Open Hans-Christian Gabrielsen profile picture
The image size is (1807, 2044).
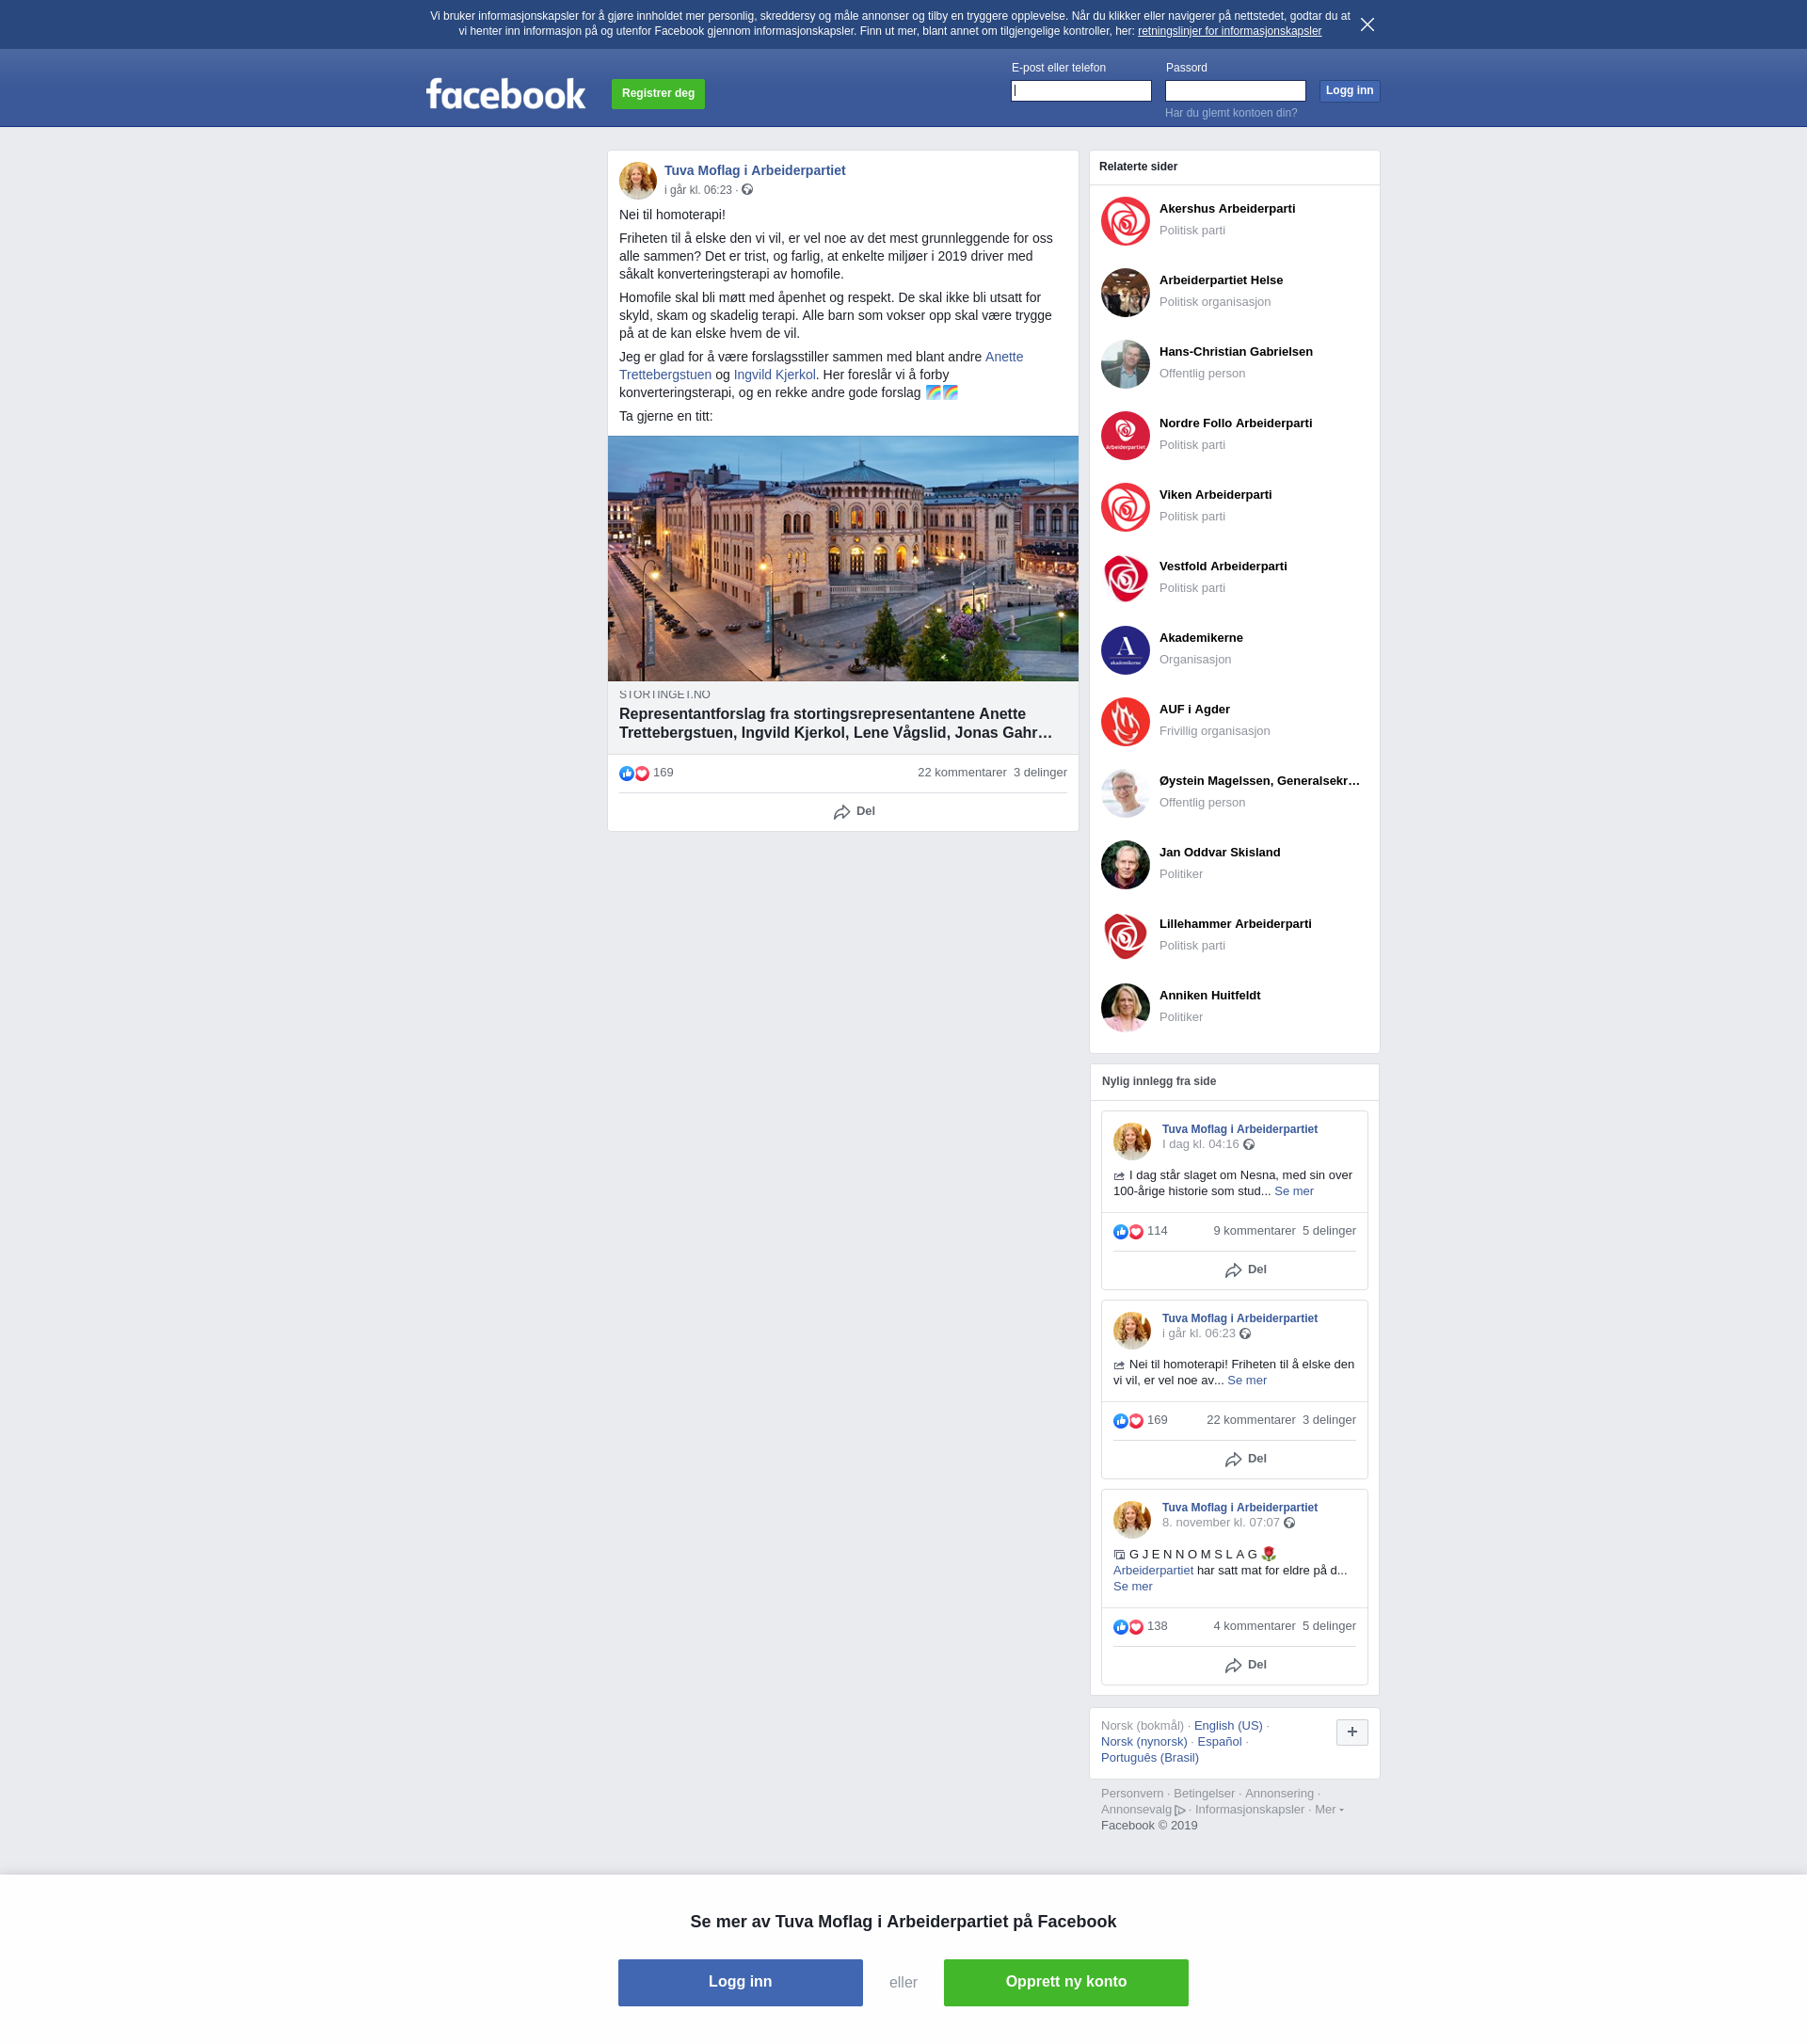tap(1125, 364)
